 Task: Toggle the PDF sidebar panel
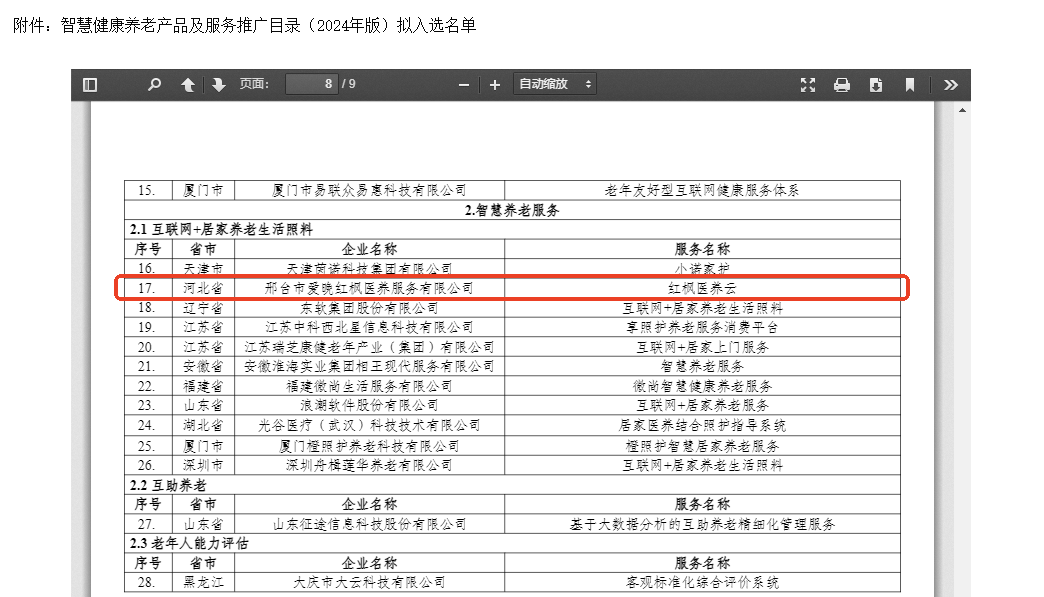click(x=90, y=85)
